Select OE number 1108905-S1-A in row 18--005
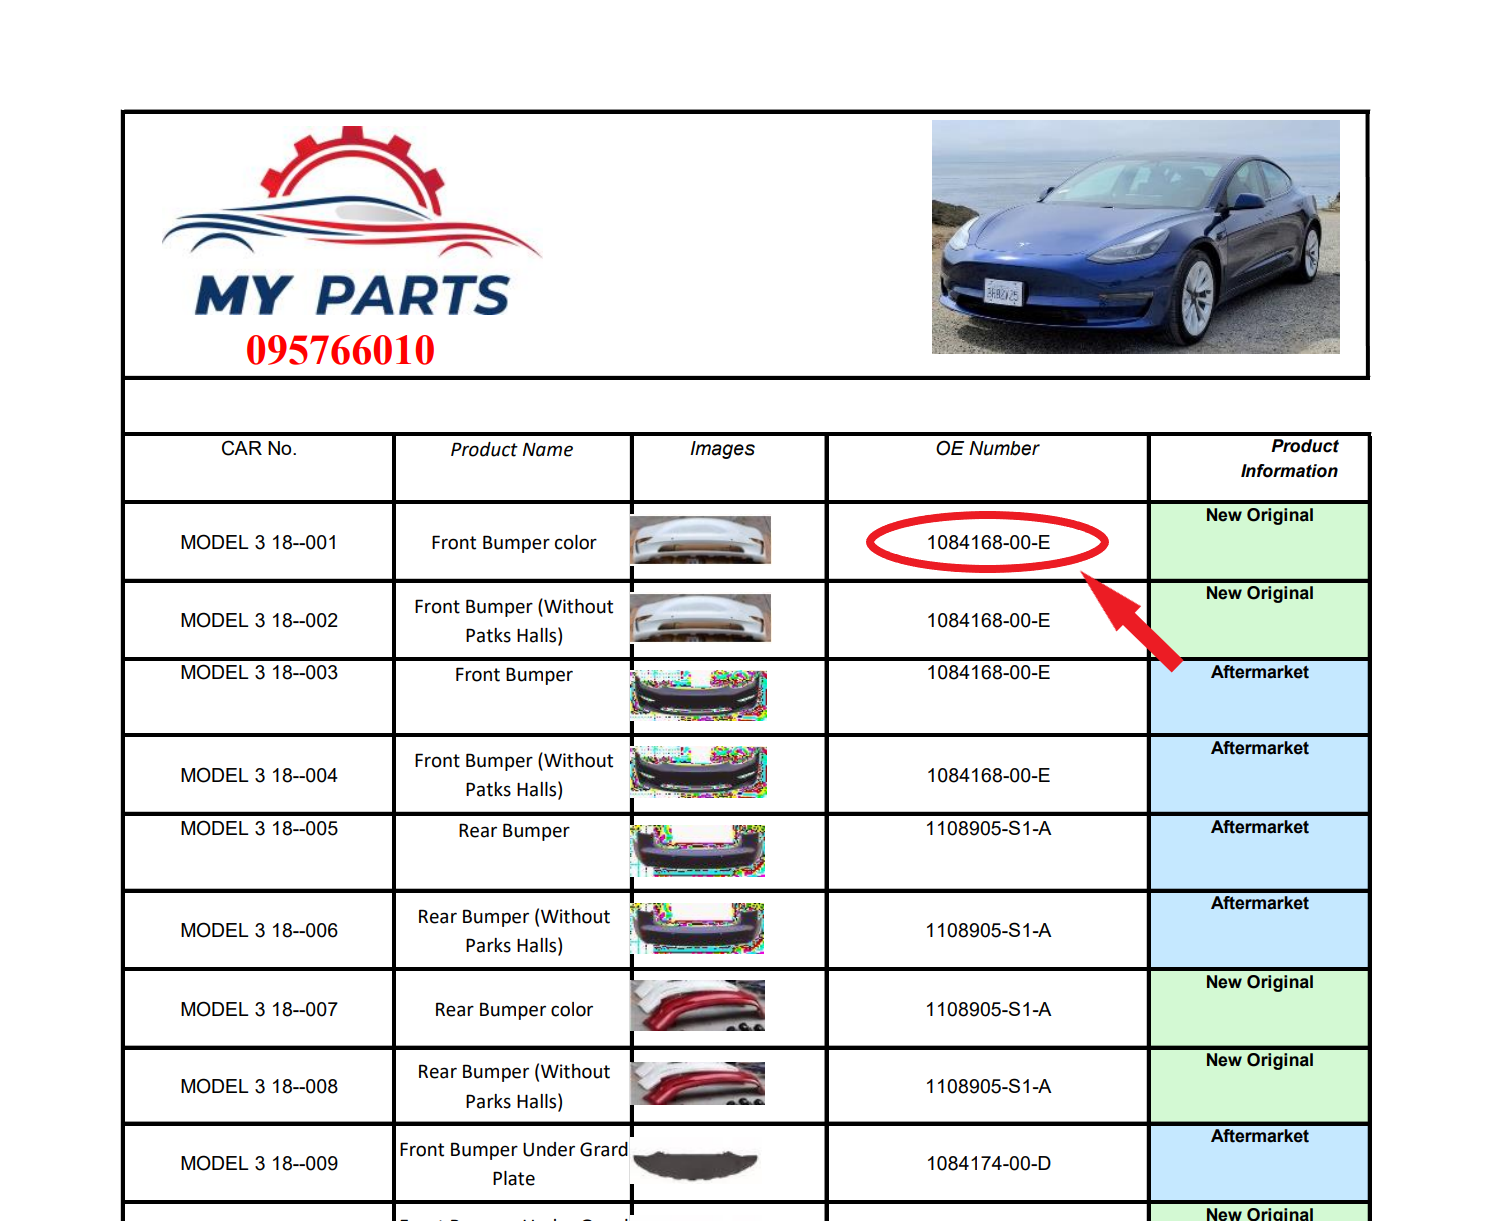The image size is (1494, 1221). click(x=988, y=828)
